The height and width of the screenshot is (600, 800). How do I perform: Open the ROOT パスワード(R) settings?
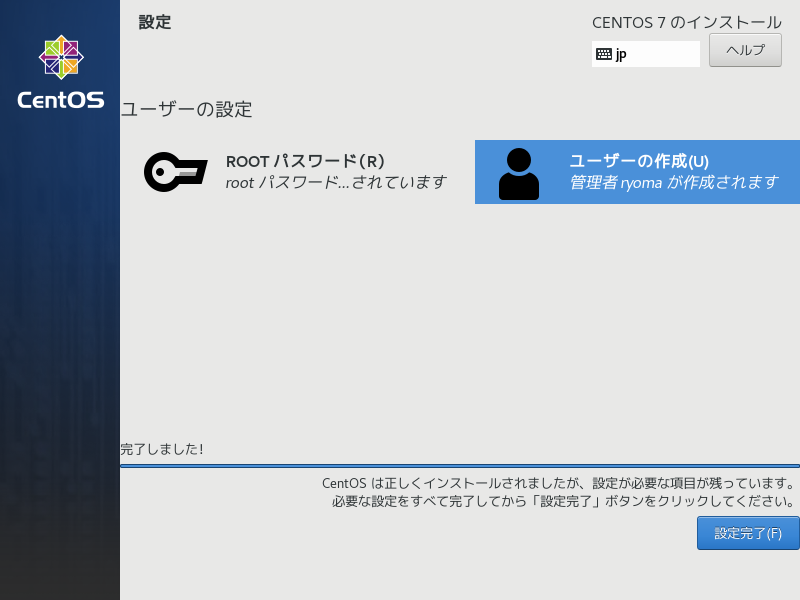tap(295, 172)
